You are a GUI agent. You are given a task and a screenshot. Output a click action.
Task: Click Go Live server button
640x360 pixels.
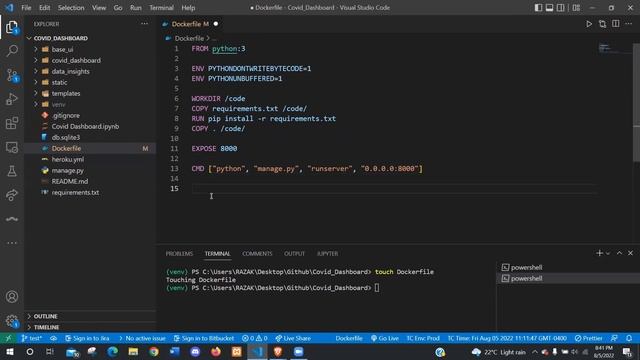click(x=384, y=338)
